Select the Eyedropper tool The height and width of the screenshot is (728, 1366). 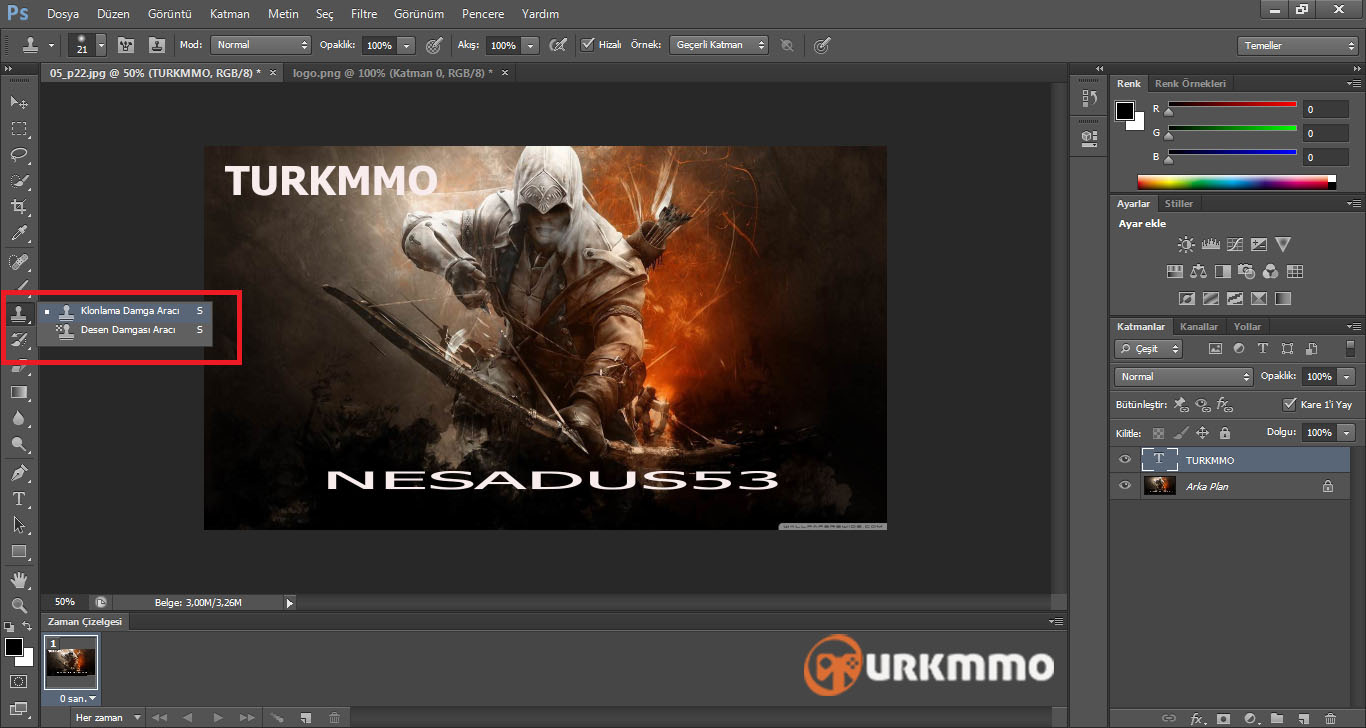click(x=19, y=234)
